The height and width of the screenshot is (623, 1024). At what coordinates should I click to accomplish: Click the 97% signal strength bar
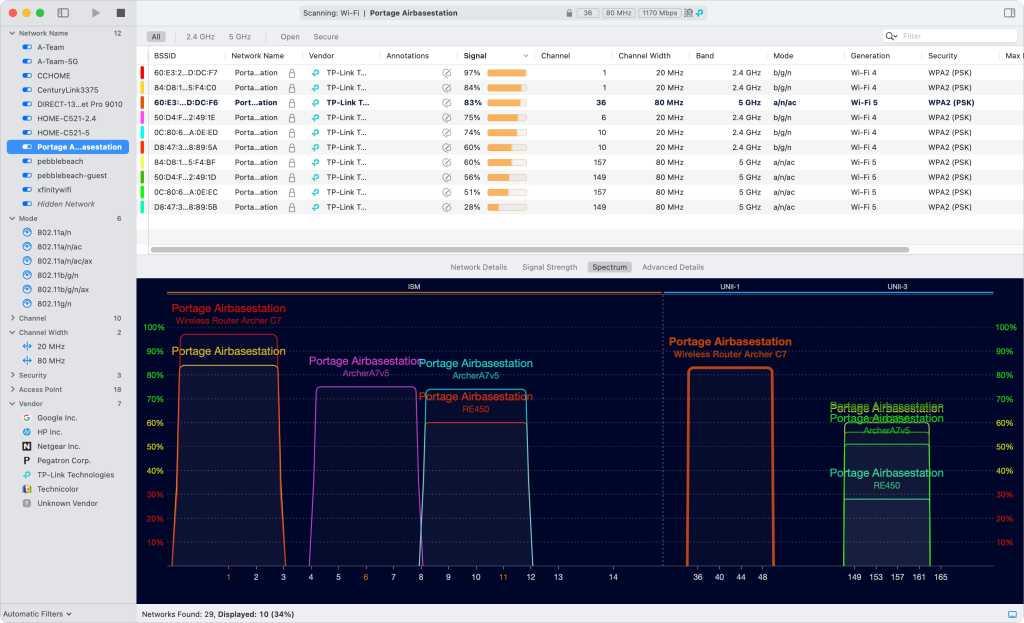pyautogui.click(x=507, y=73)
